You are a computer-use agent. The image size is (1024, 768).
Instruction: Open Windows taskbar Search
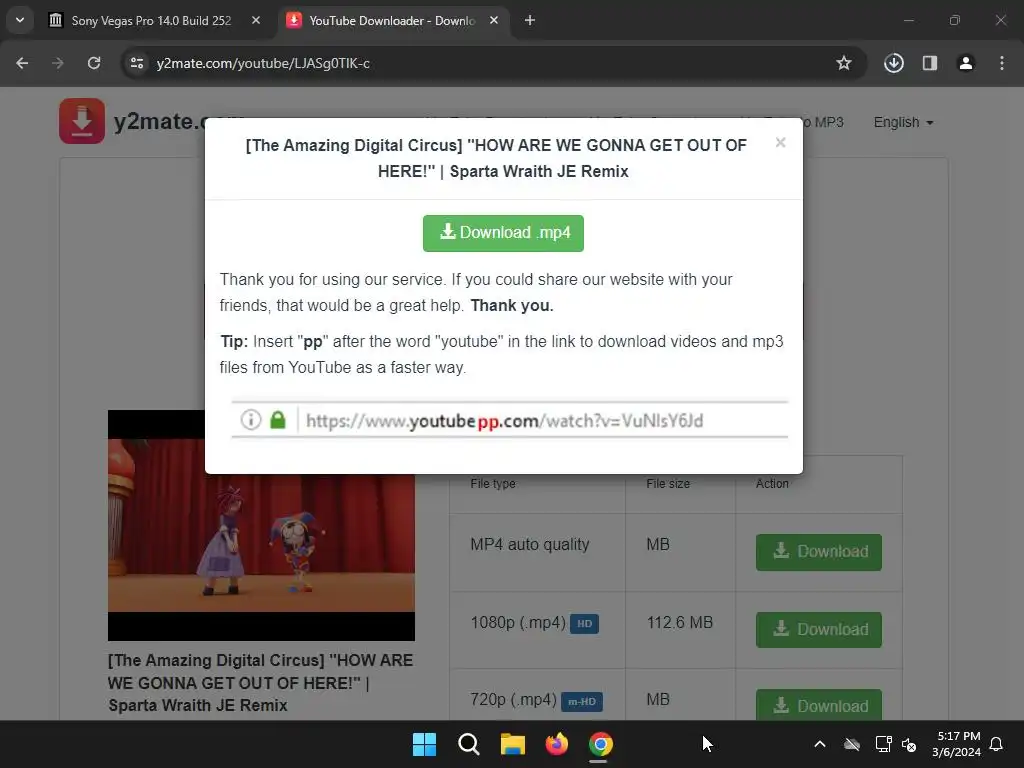pos(469,744)
